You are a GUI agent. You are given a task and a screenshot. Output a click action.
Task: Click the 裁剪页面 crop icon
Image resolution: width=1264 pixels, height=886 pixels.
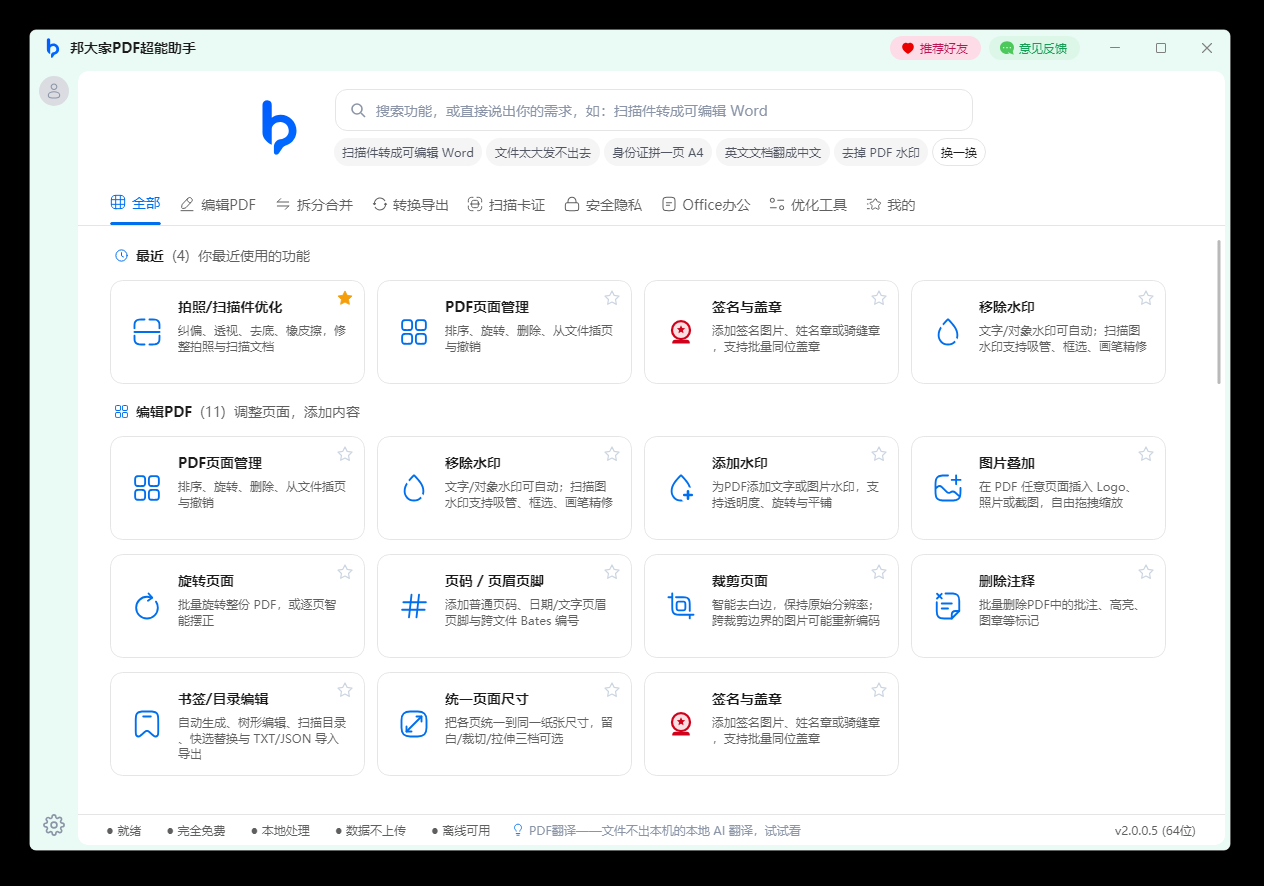[681, 606]
